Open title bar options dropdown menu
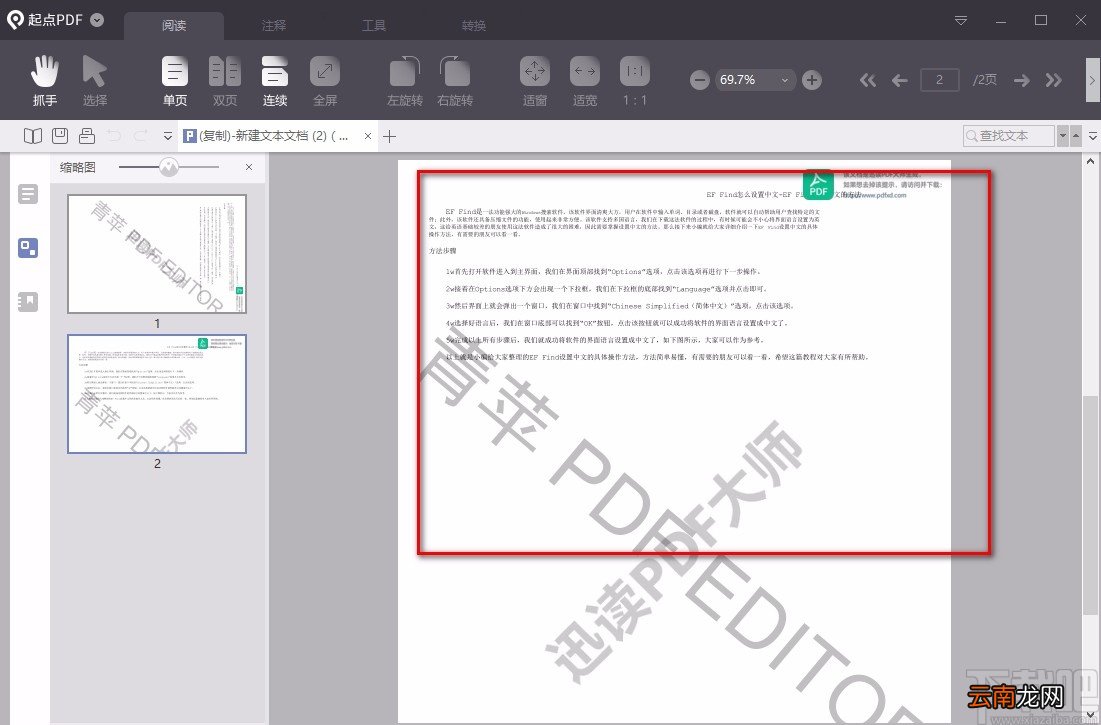 pyautogui.click(x=961, y=20)
